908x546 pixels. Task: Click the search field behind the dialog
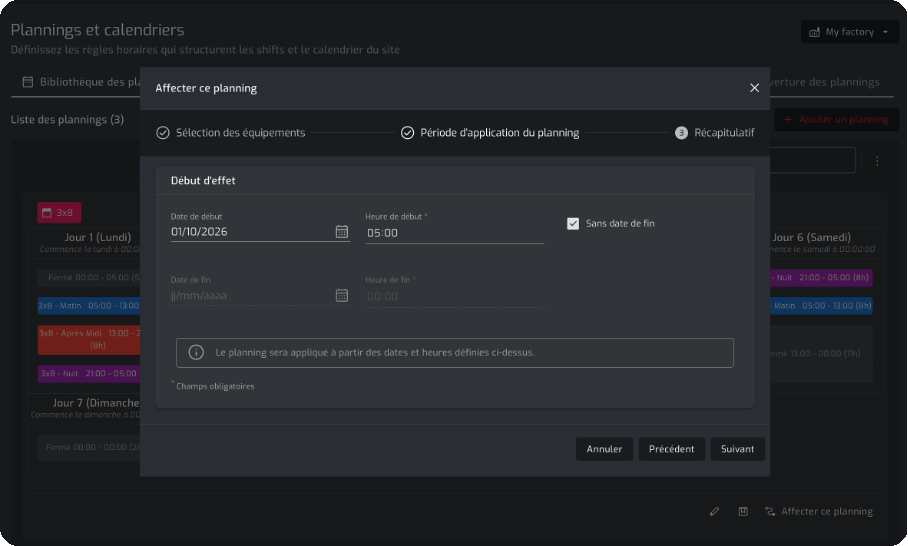[x=812, y=160]
